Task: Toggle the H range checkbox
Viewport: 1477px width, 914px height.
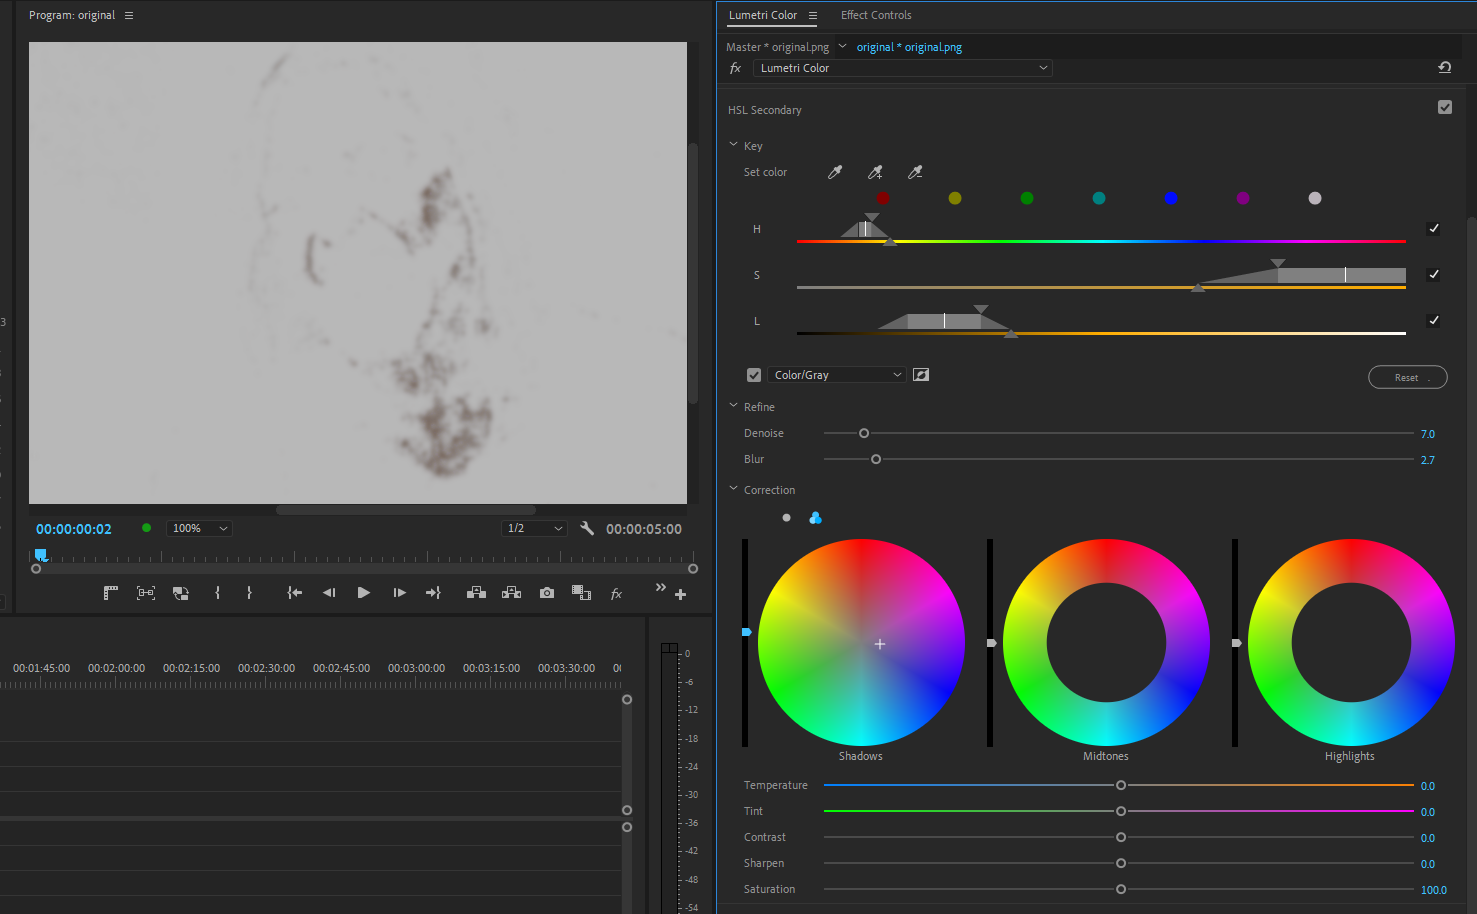Action: [x=1434, y=229]
